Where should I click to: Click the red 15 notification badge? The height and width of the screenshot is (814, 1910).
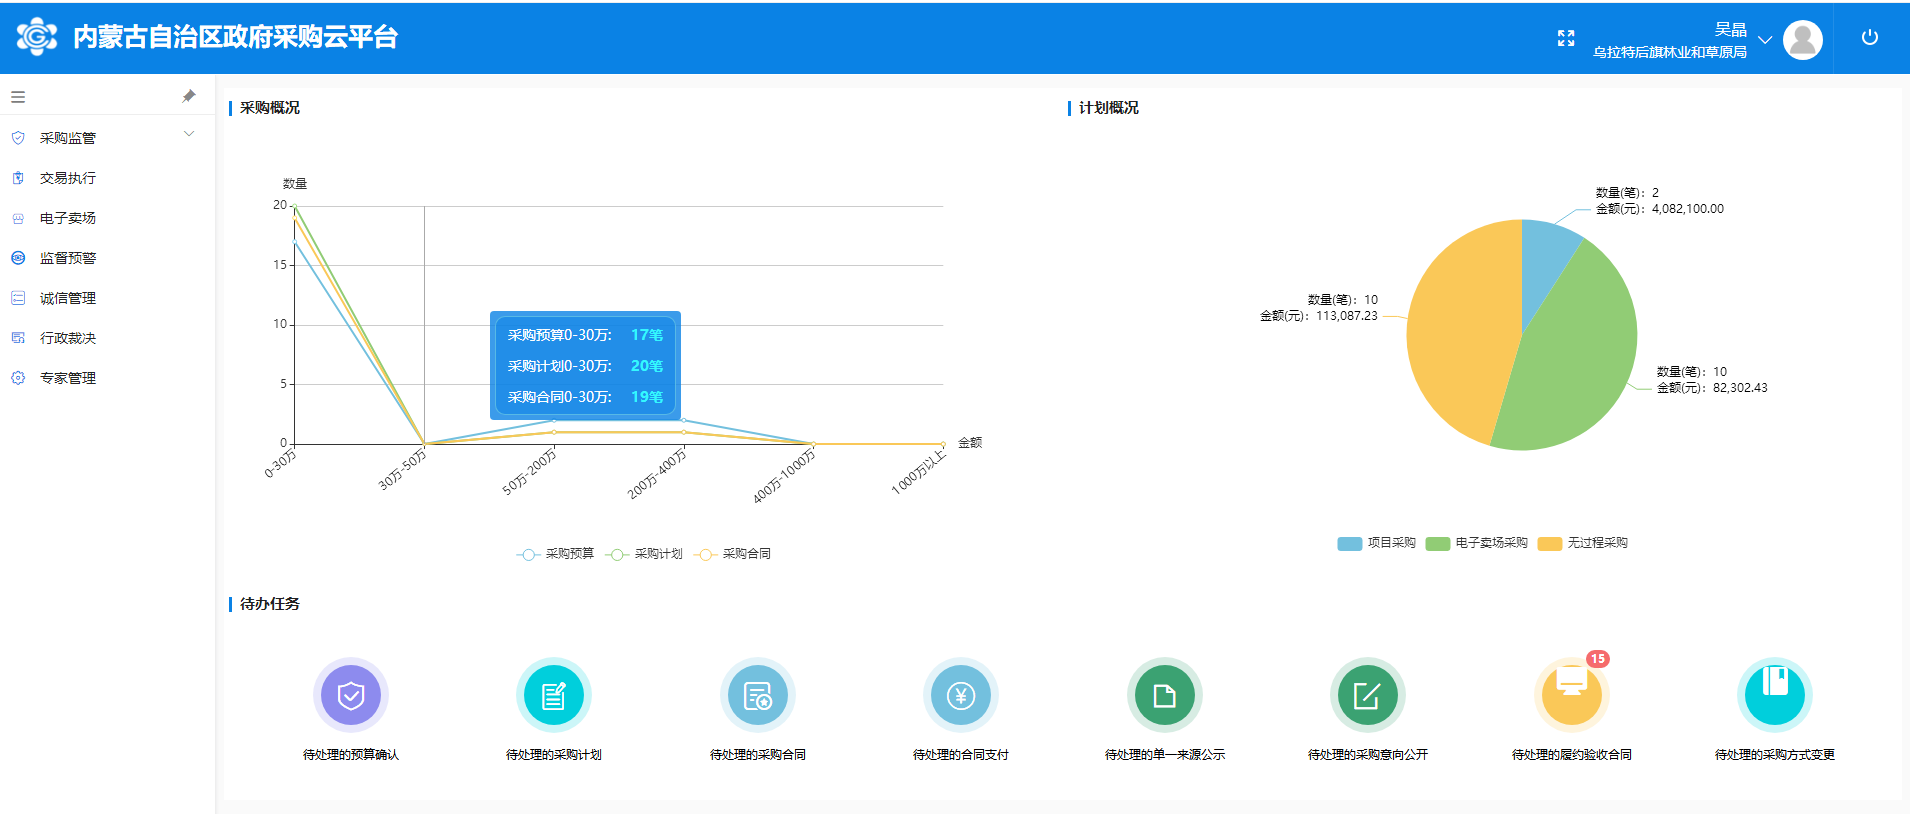[x=1598, y=659]
